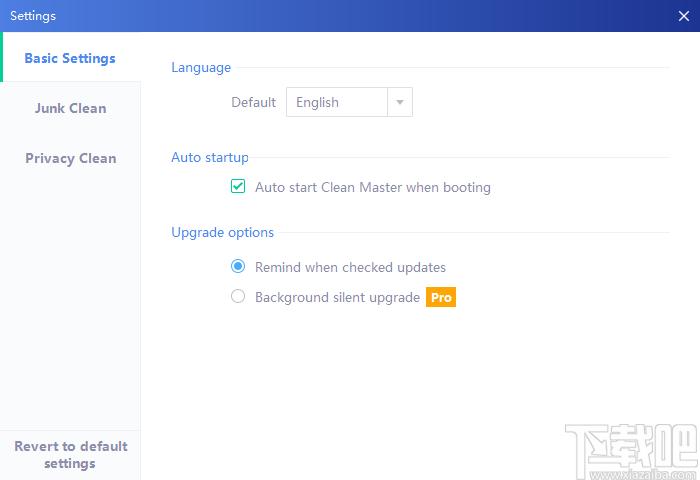Click the 'Auto start Clean Master when booting' label

(x=373, y=187)
